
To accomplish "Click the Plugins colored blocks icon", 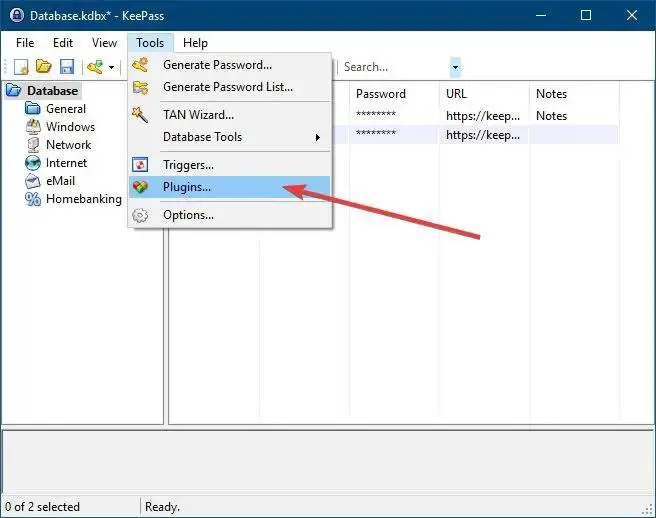I will [140, 187].
